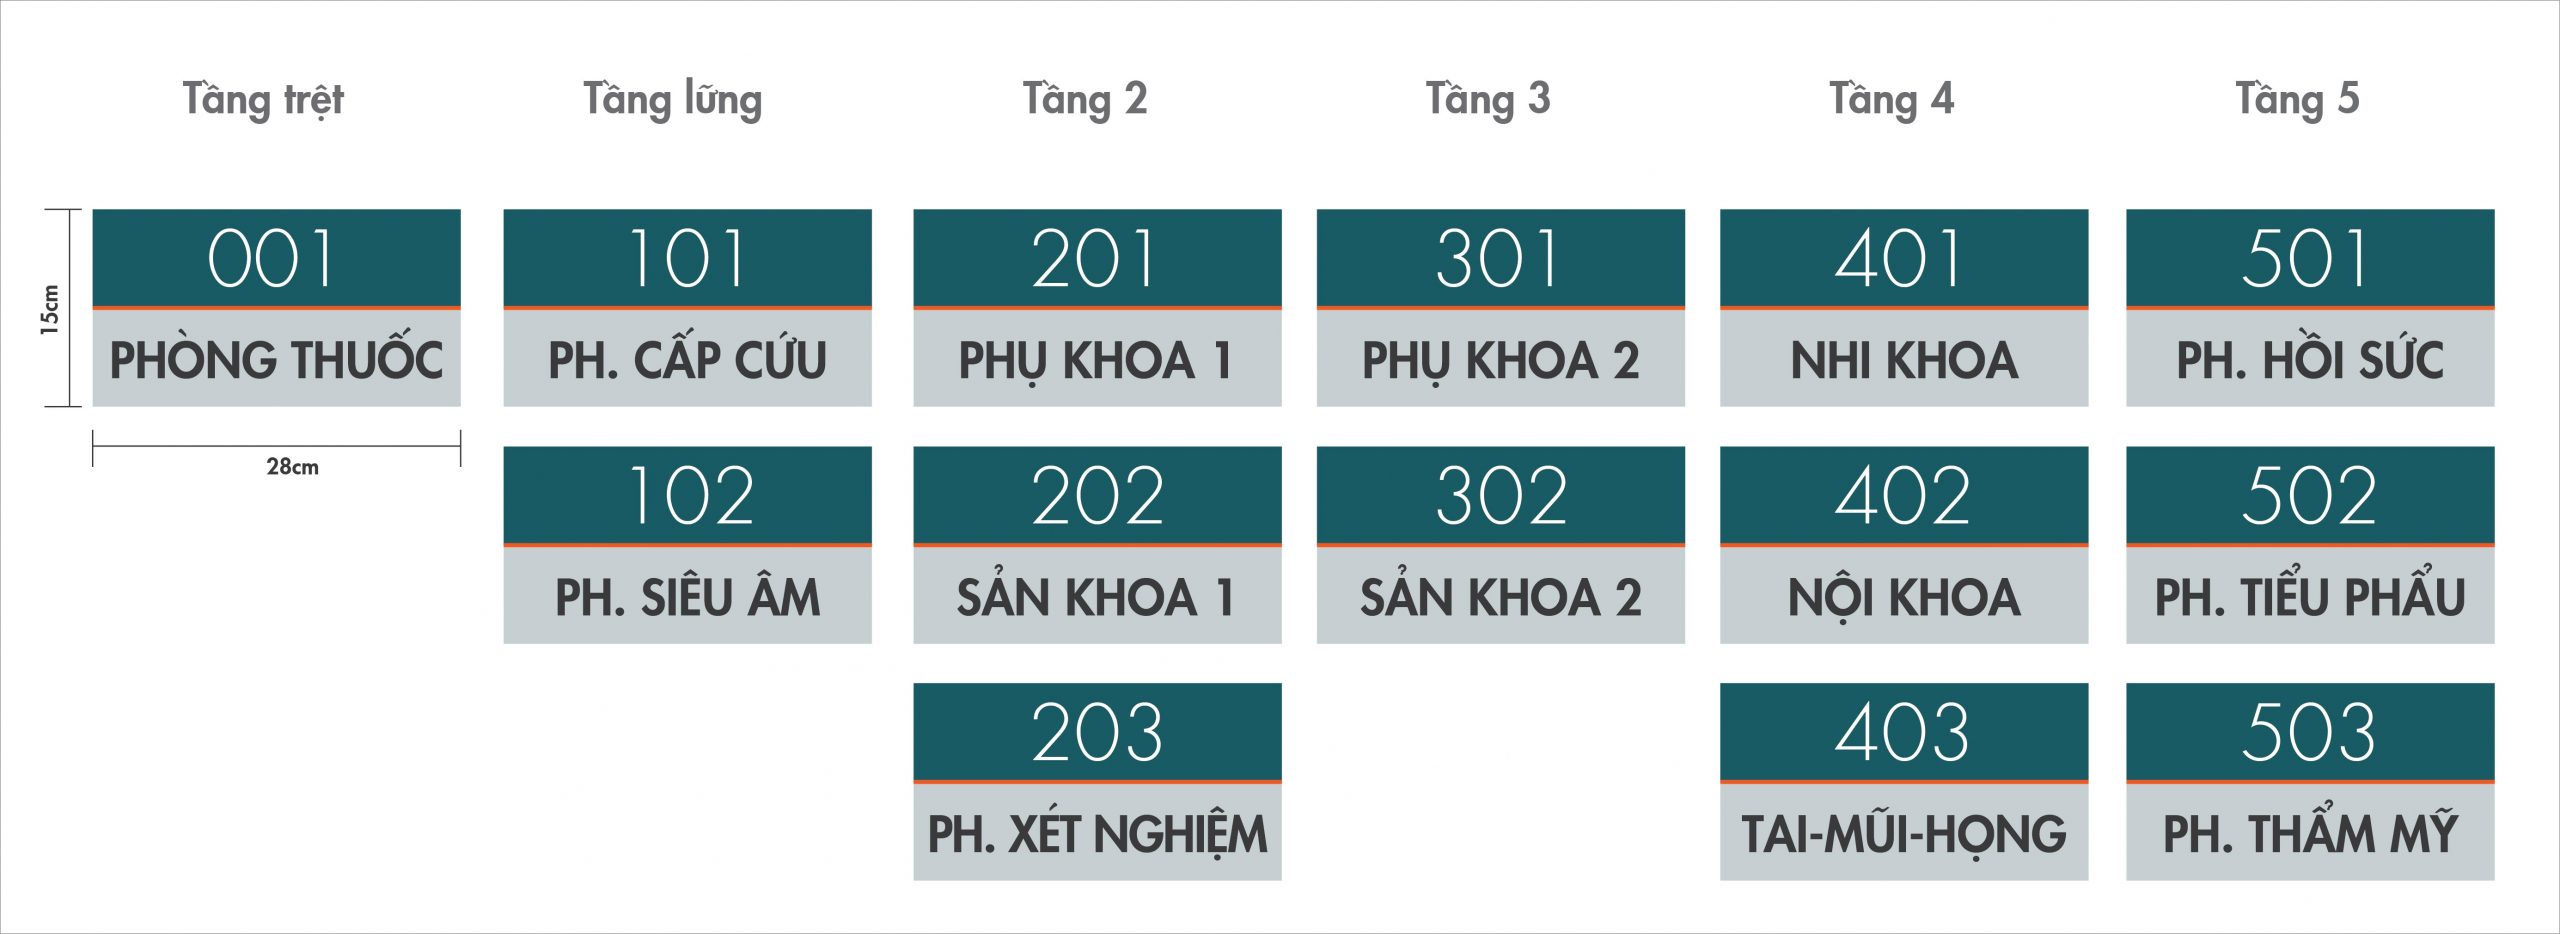Click the 102 PH. SIÊU ÂM sign

[687, 544]
